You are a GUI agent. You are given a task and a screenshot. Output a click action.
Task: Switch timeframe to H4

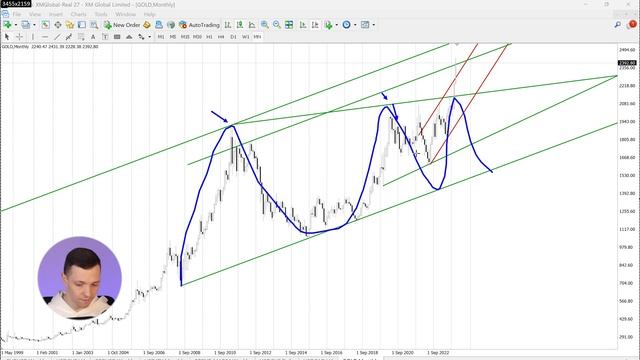click(x=221, y=37)
